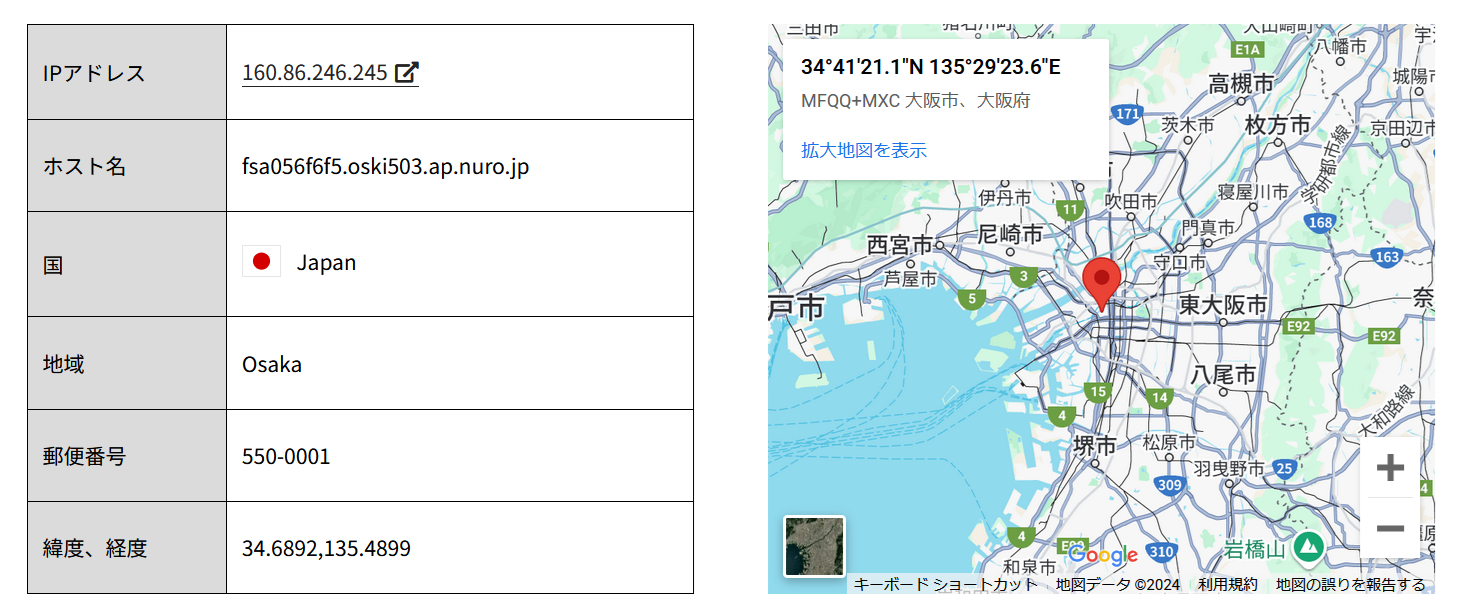Open キーボード ショートカット on map
Screen dimensions: 1463x605
click(945, 585)
